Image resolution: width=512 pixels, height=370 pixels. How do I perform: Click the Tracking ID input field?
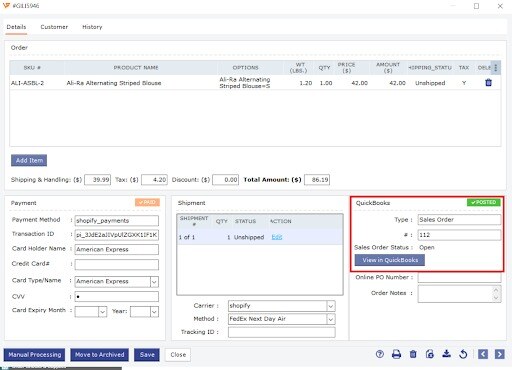pyautogui.click(x=282, y=332)
